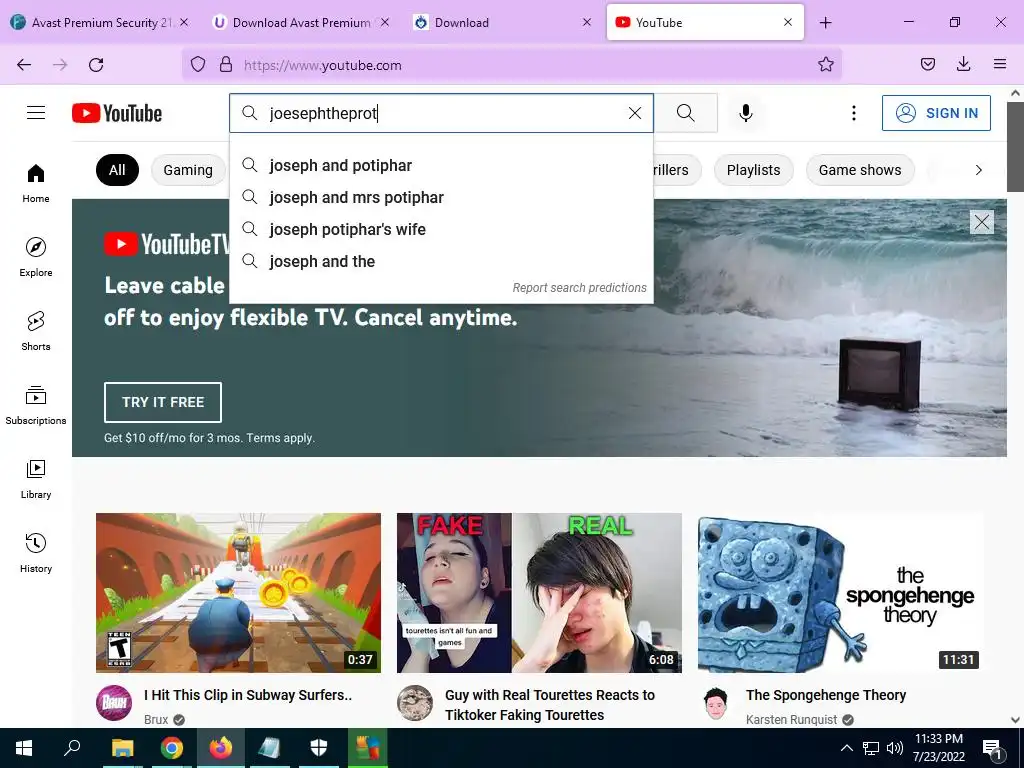This screenshot has width=1024, height=768.
Task: Open the Tourettes video channel avatar
Action: click(x=415, y=703)
